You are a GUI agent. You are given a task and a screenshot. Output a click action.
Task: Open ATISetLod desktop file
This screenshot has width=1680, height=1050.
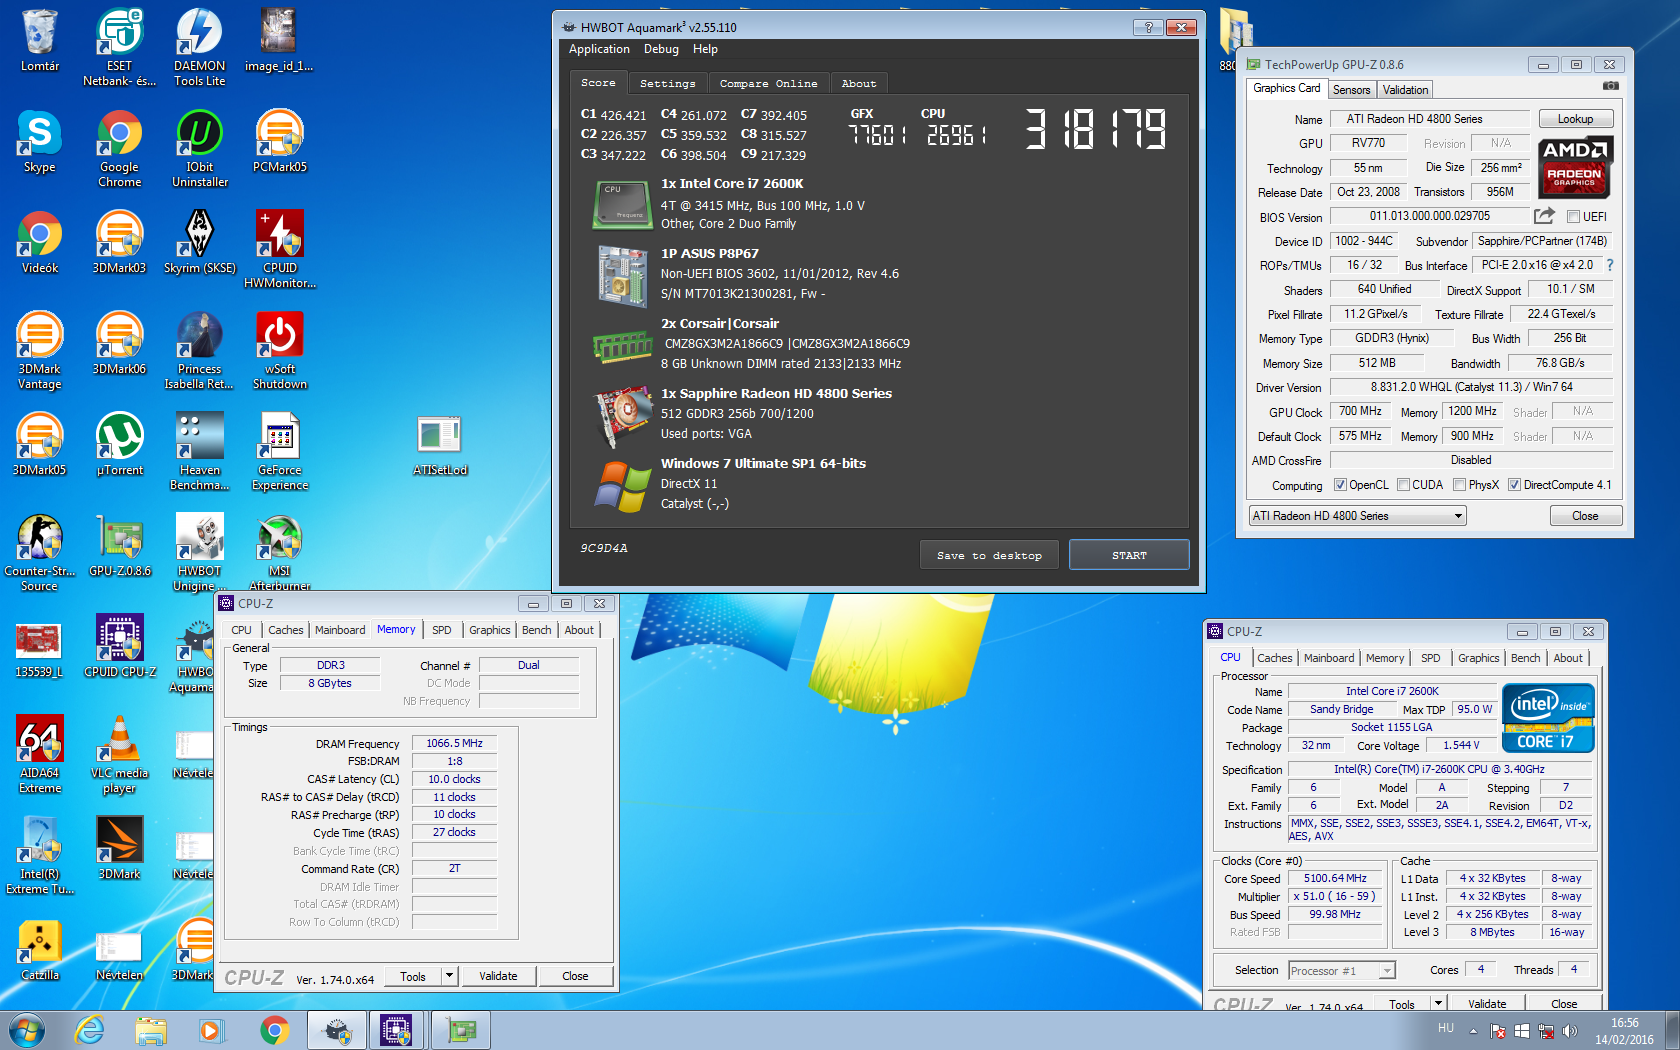coord(440,444)
